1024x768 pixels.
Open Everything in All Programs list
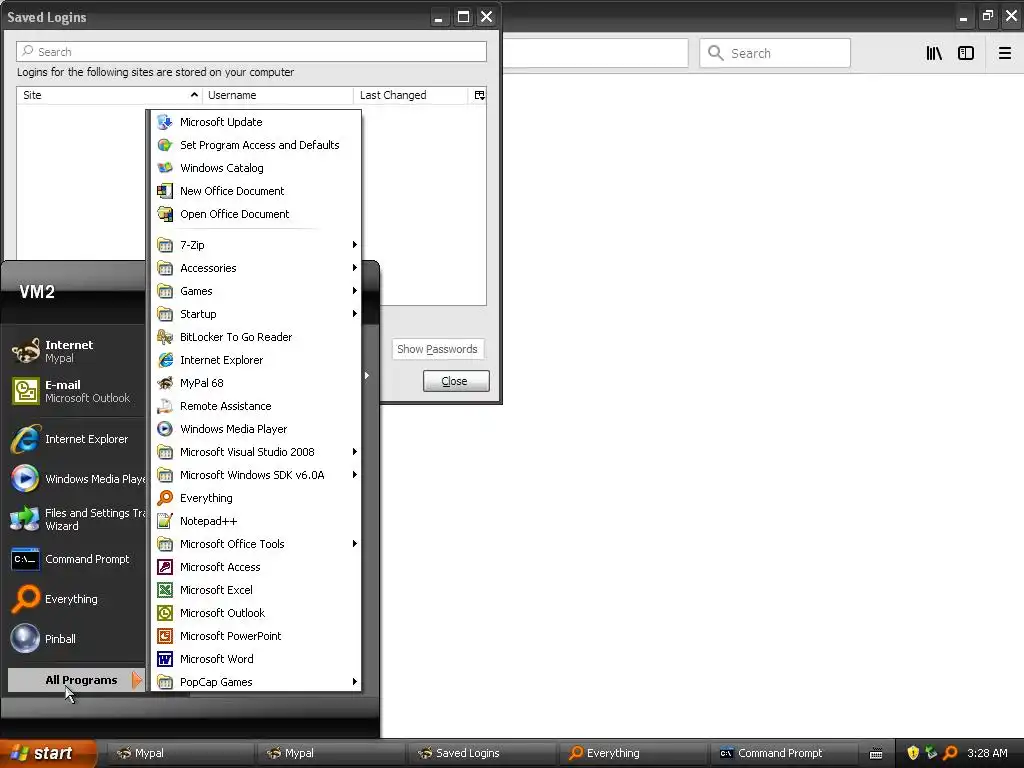(x=256, y=498)
